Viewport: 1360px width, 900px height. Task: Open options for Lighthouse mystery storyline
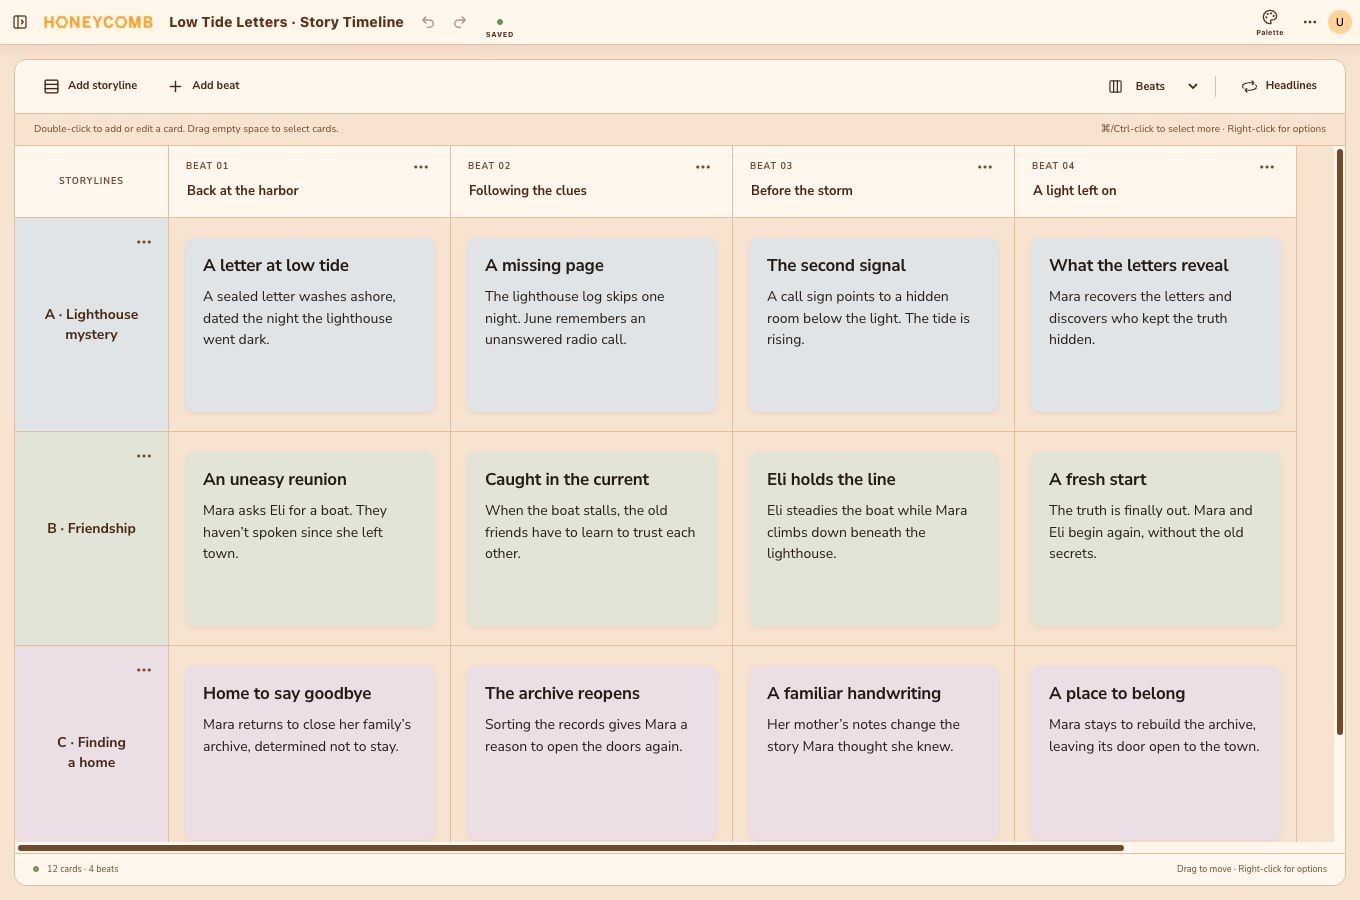click(144, 242)
